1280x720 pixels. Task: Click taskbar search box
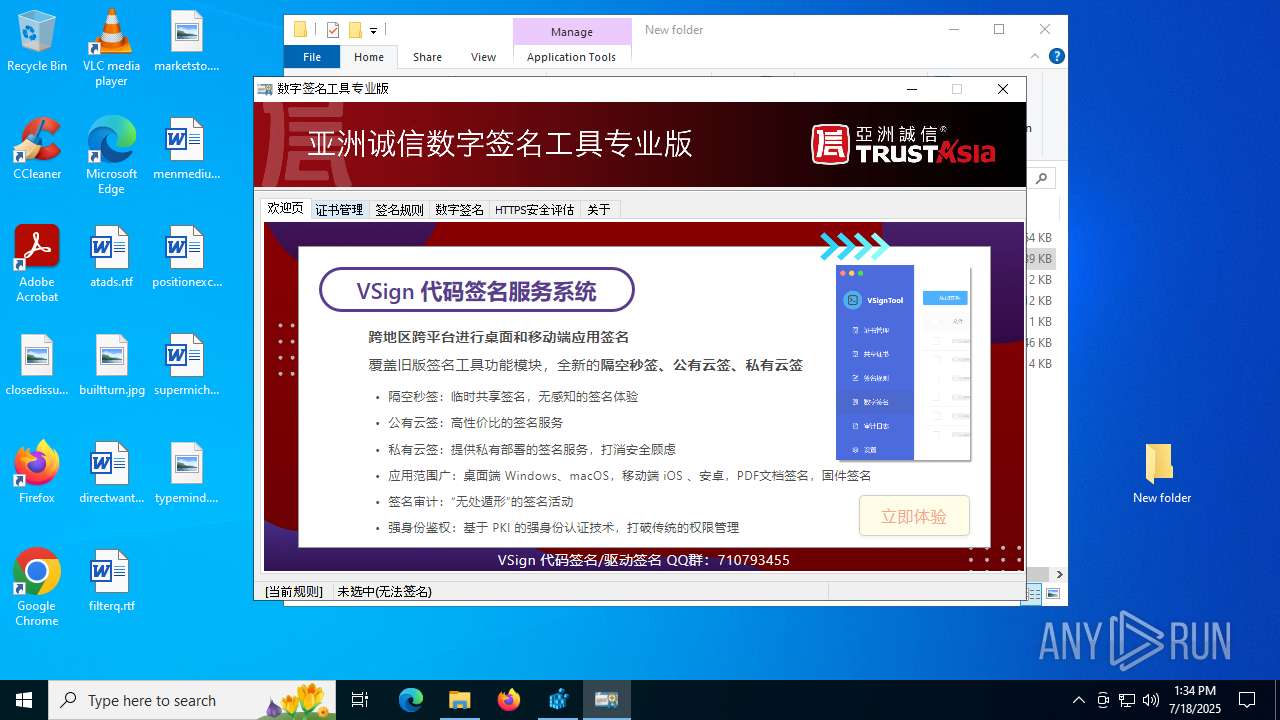[193, 700]
